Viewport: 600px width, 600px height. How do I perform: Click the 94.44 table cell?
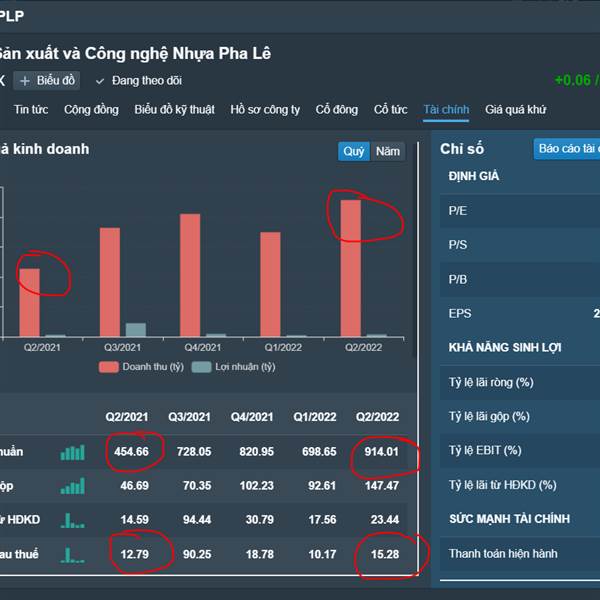[197, 520]
